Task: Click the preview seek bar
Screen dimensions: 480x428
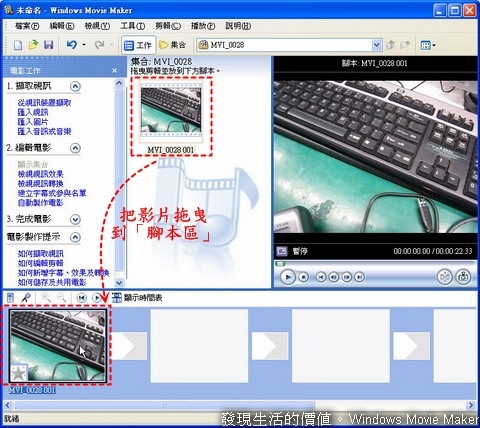Action: [x=375, y=264]
